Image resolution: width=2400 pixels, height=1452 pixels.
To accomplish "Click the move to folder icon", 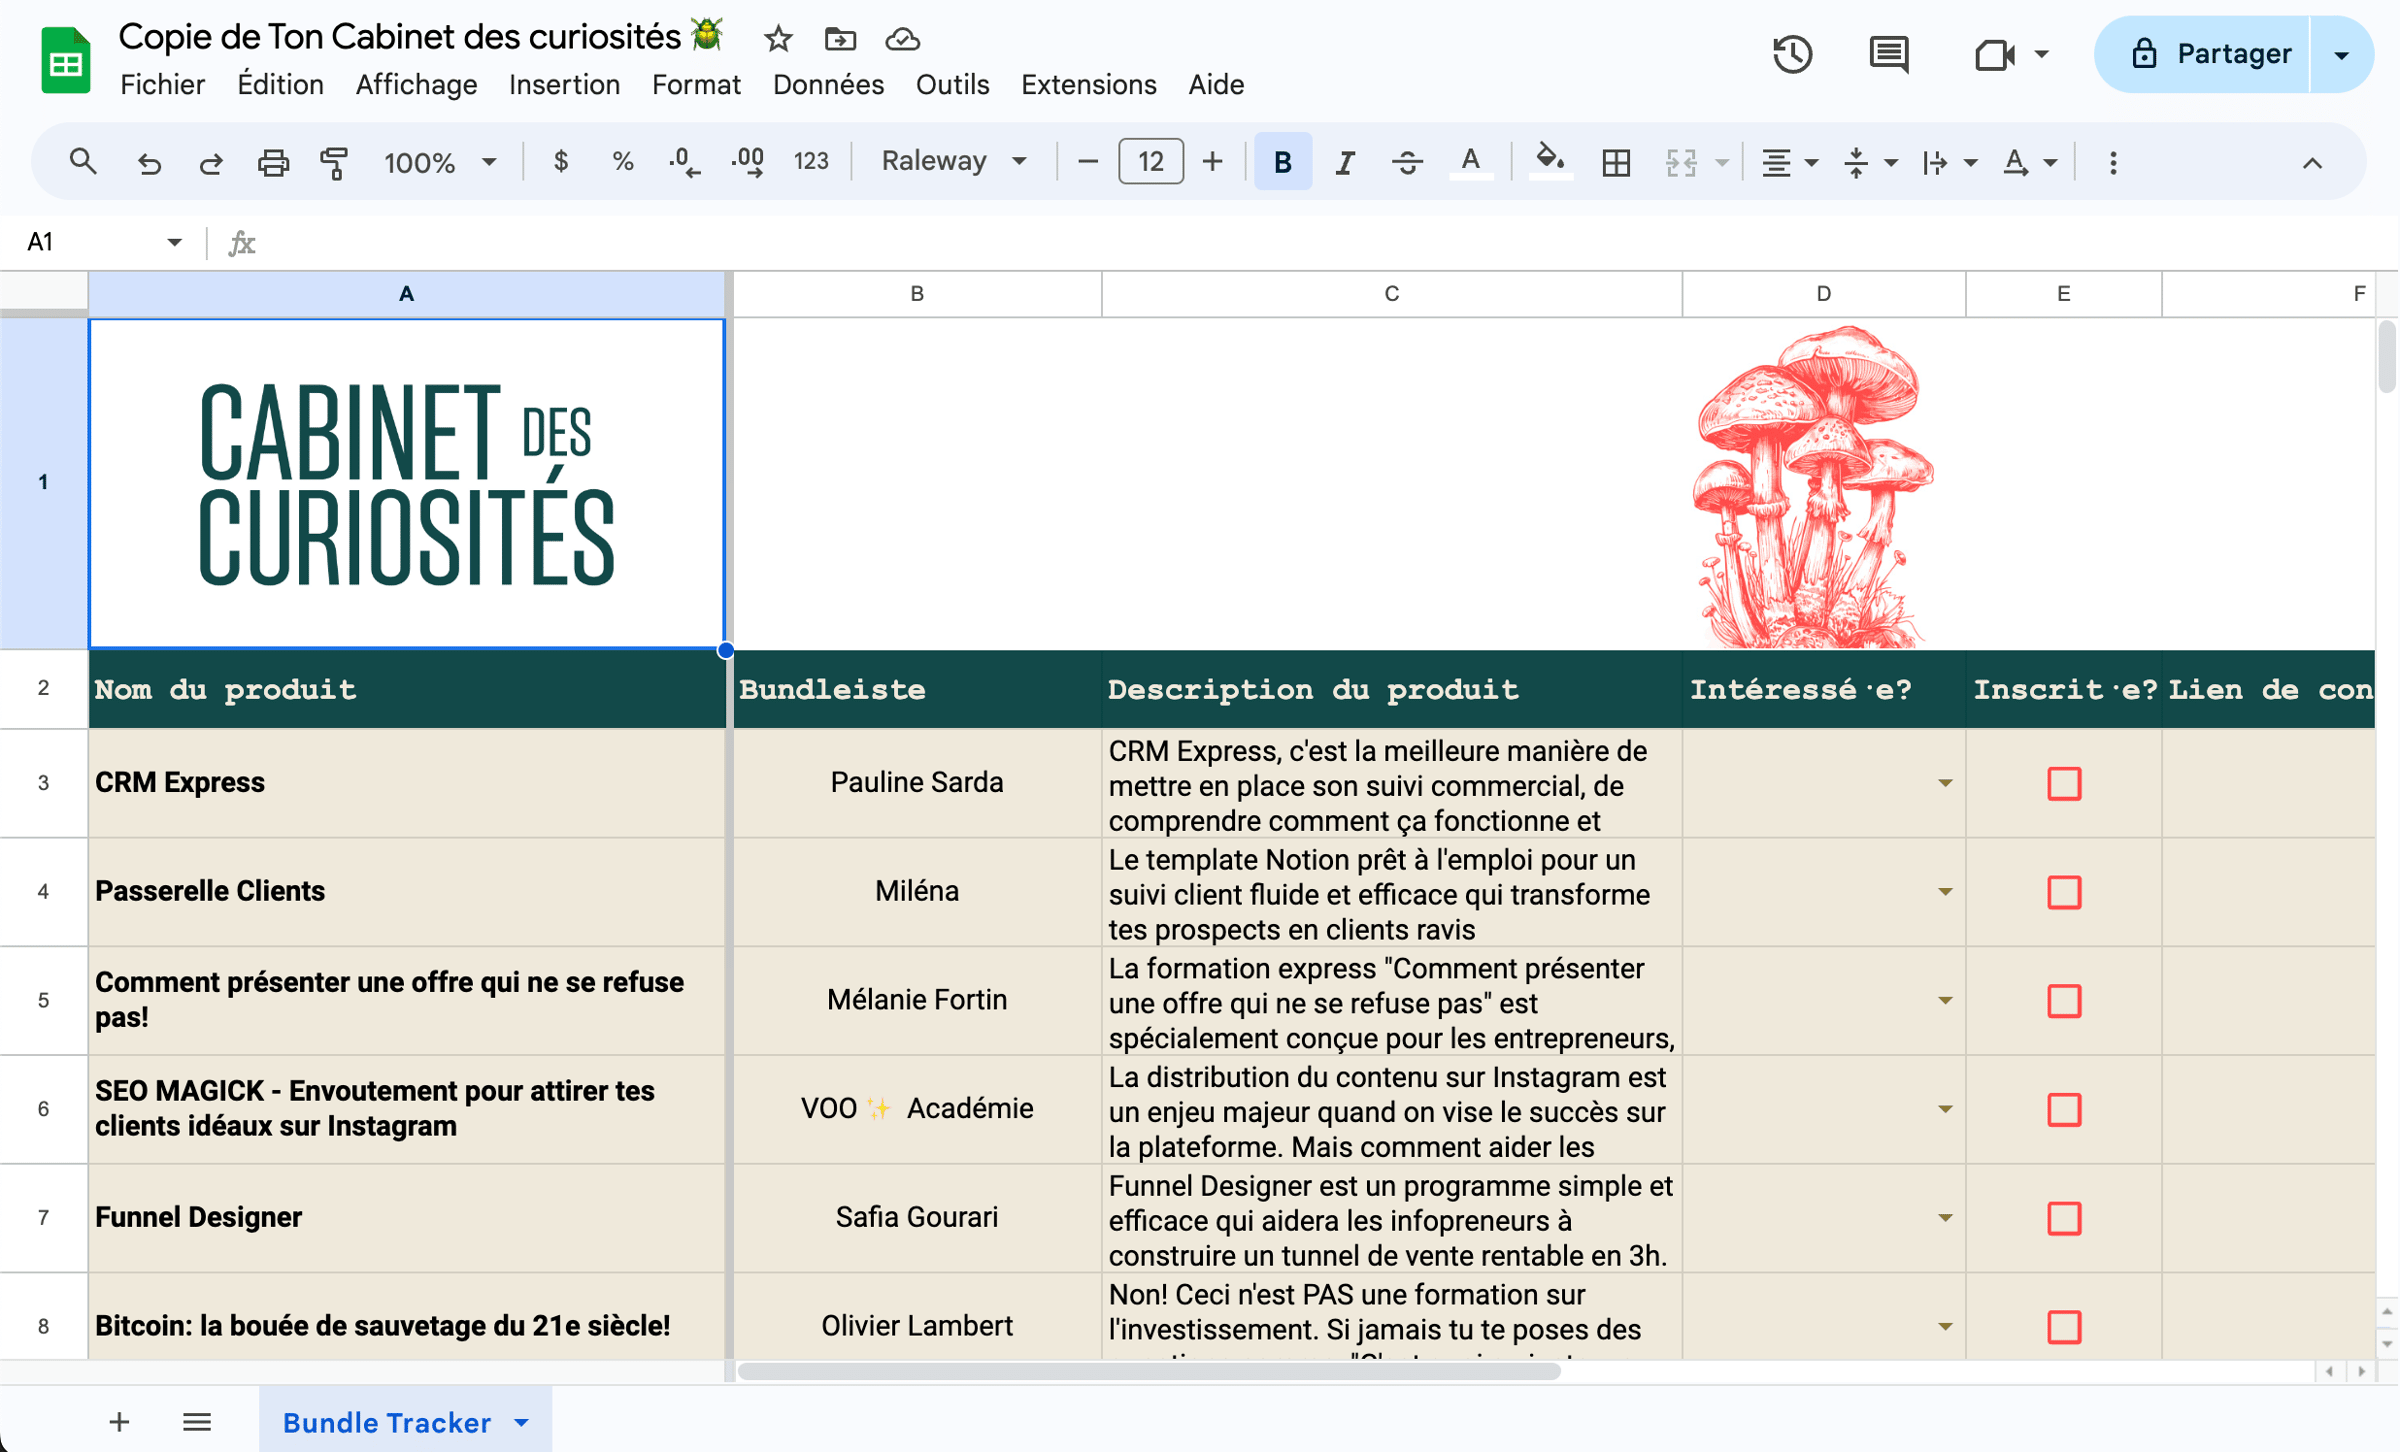I will [x=840, y=39].
